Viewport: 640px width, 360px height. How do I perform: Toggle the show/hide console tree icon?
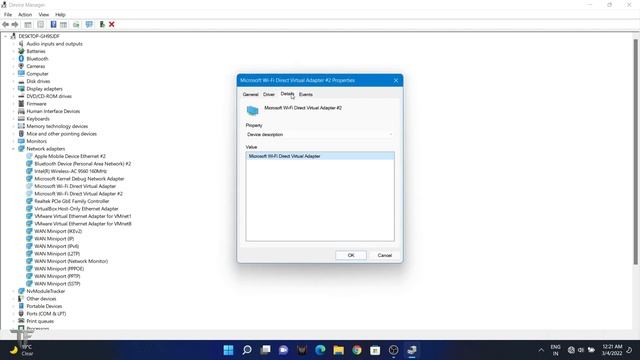[28, 25]
